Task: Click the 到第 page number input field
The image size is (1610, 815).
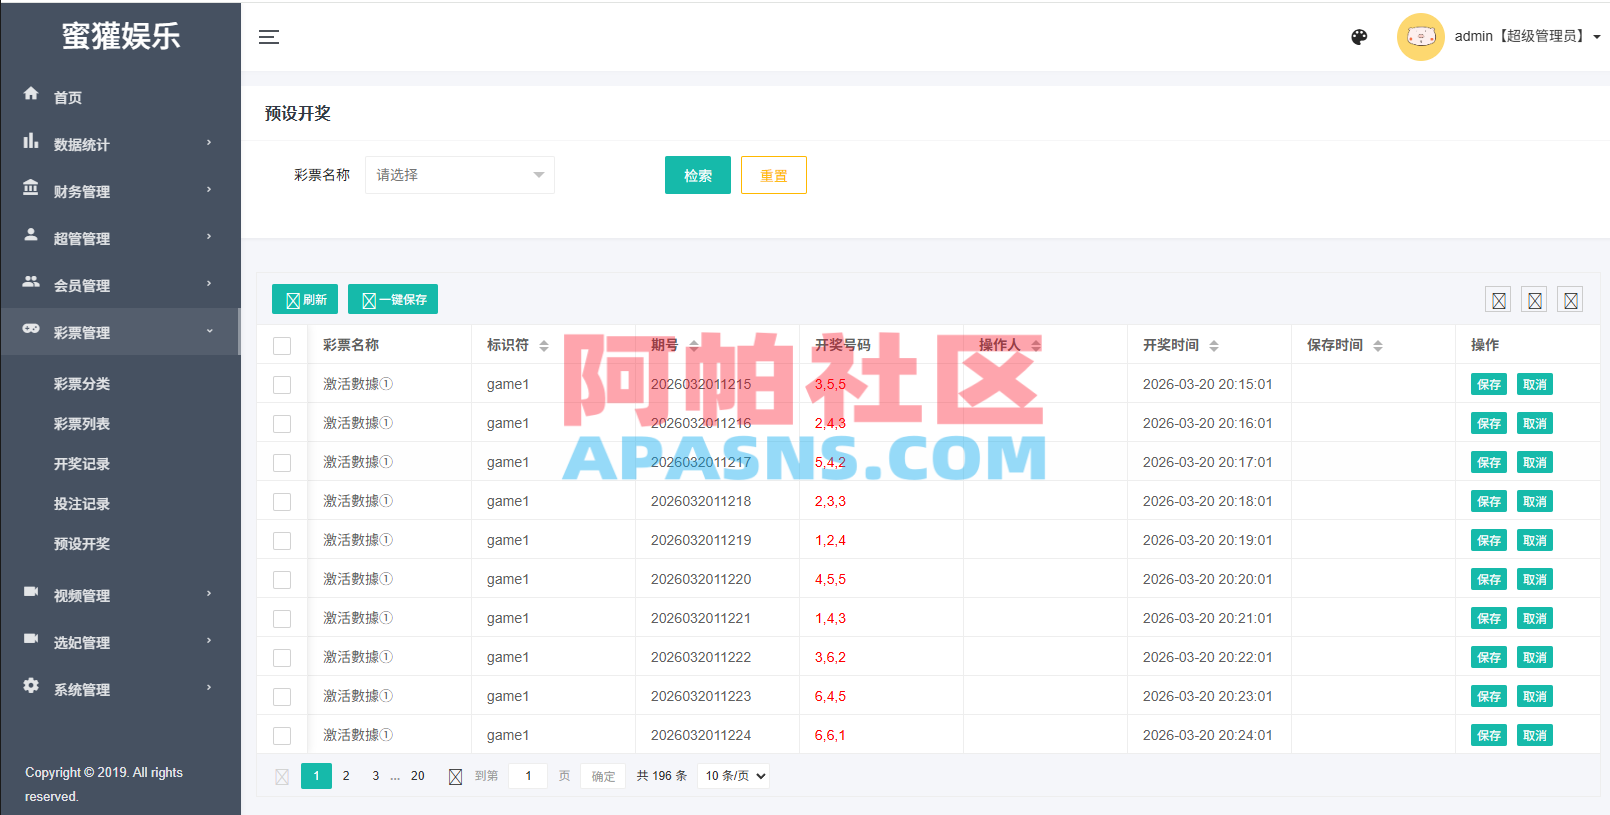Action: pyautogui.click(x=528, y=776)
